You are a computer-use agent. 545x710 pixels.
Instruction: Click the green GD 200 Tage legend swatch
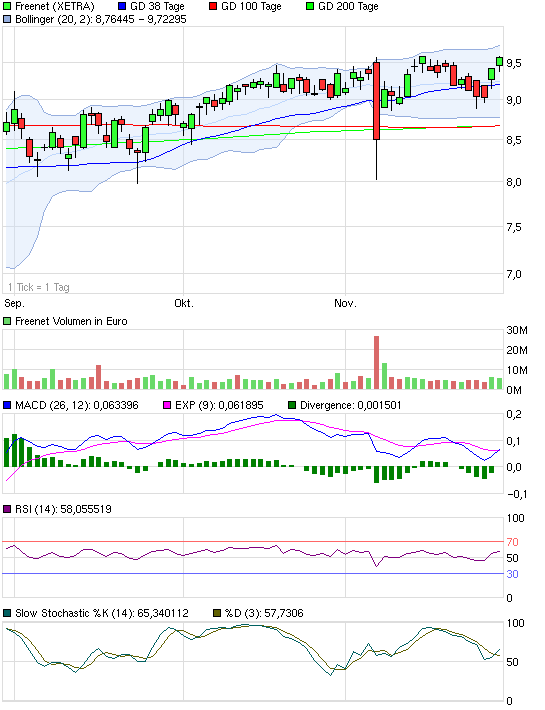click(310, 6)
